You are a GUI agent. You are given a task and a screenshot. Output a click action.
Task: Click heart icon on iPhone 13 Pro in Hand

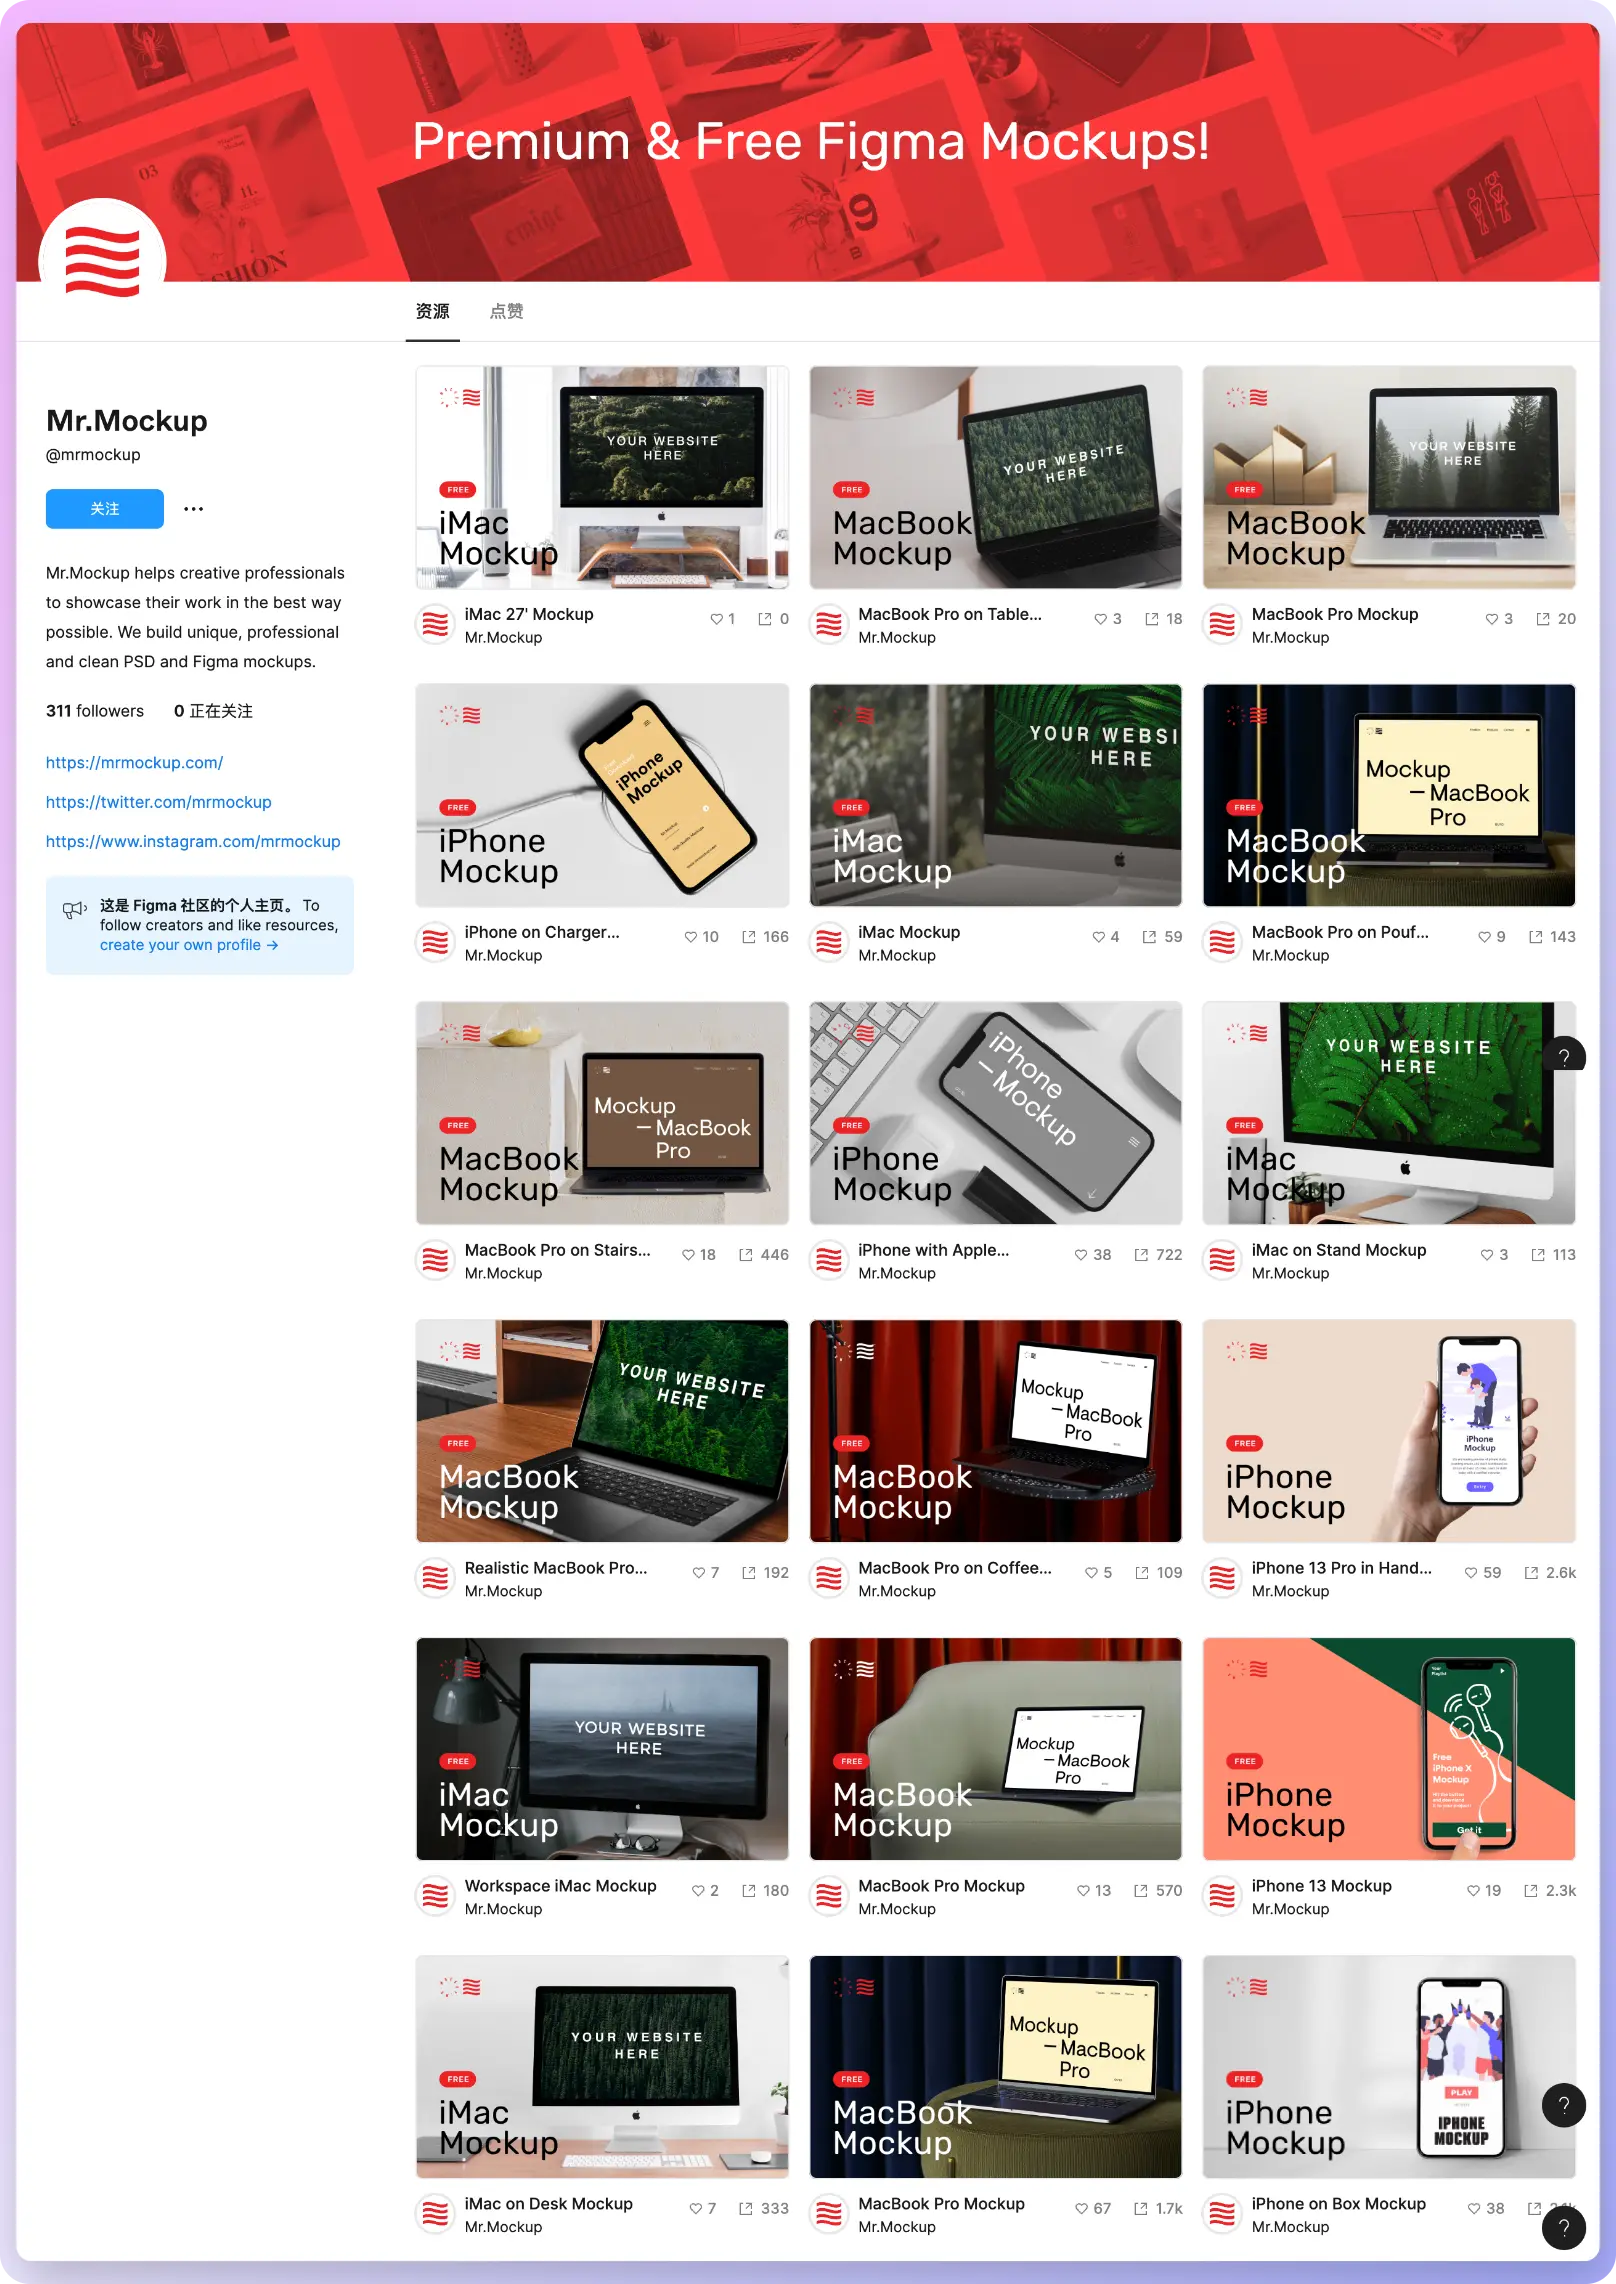[x=1471, y=1573]
